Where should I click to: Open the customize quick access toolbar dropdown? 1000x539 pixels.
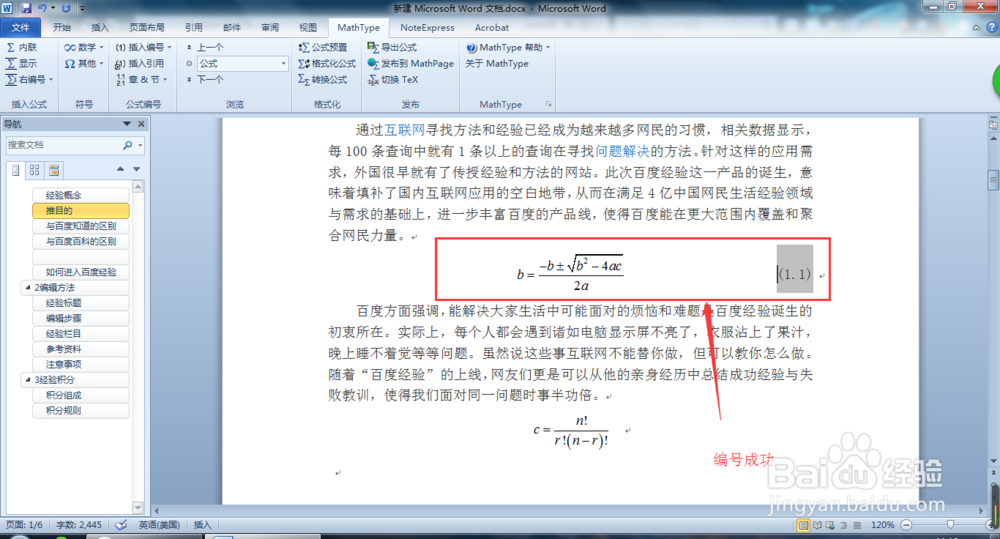click(82, 8)
